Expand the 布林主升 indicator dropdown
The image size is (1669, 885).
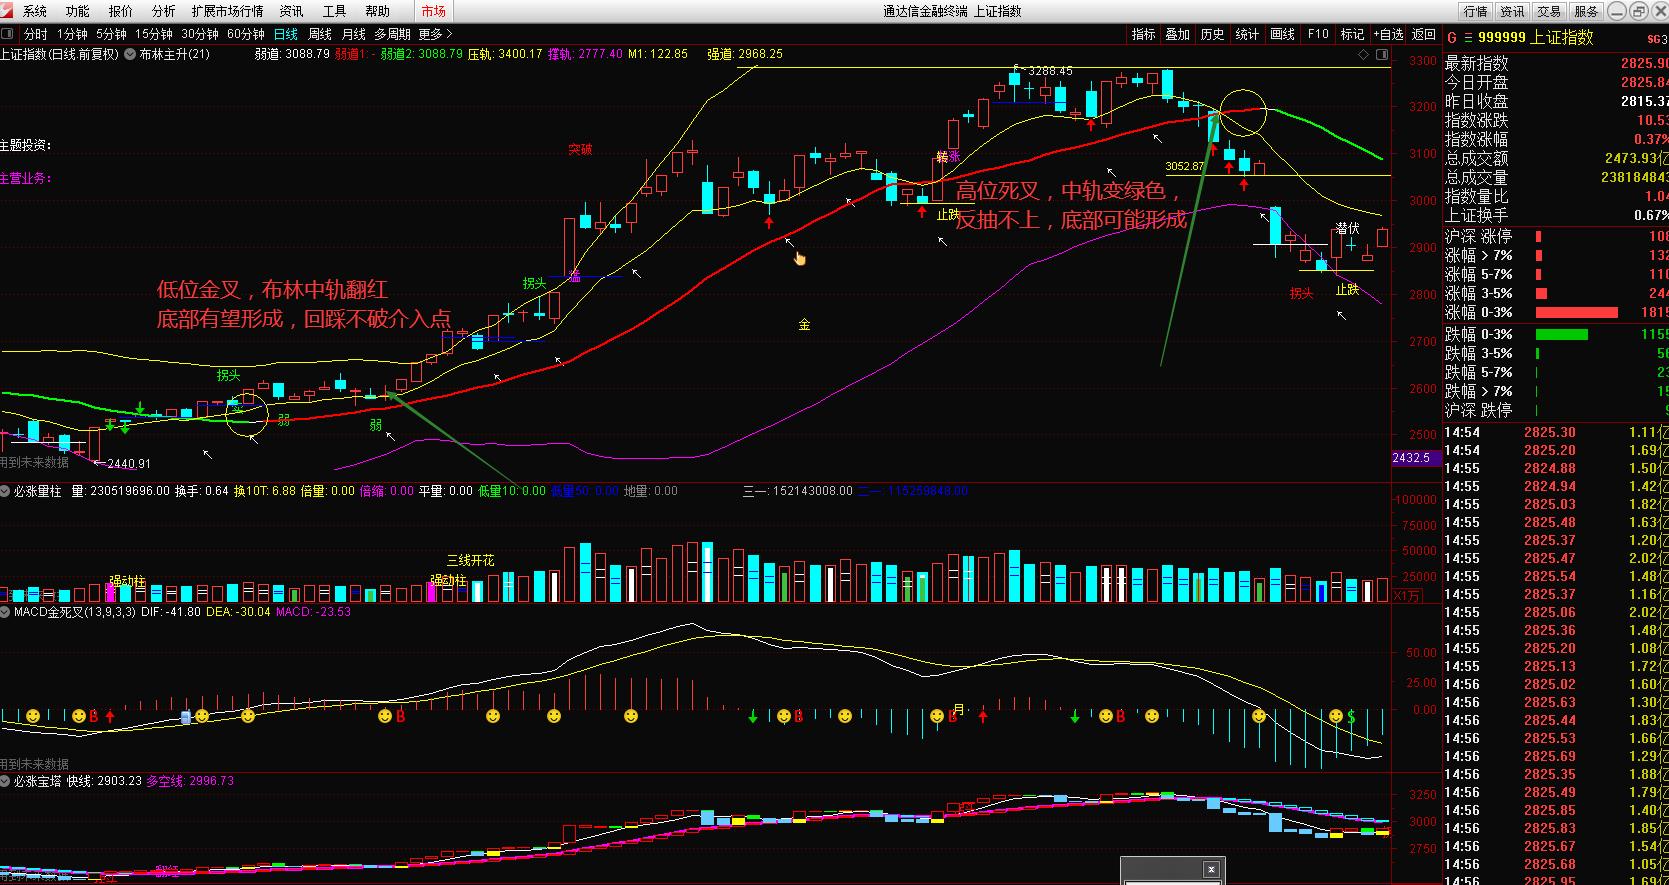pyautogui.click(x=129, y=54)
